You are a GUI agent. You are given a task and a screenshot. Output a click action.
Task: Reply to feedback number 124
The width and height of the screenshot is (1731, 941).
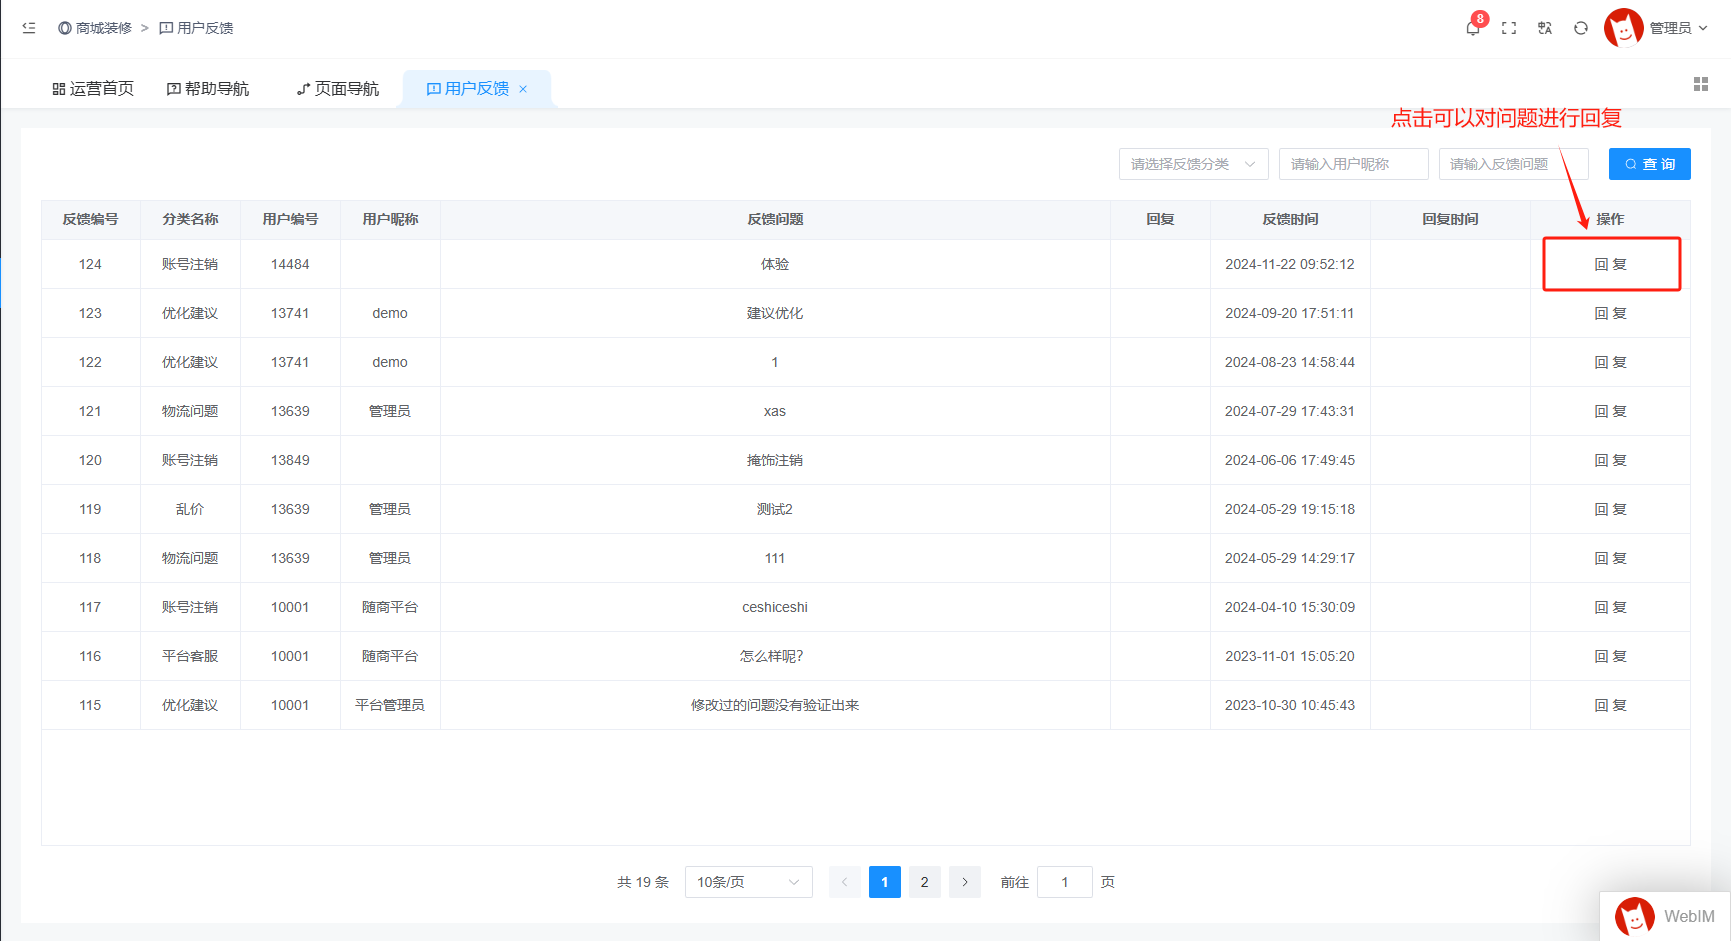1610,264
